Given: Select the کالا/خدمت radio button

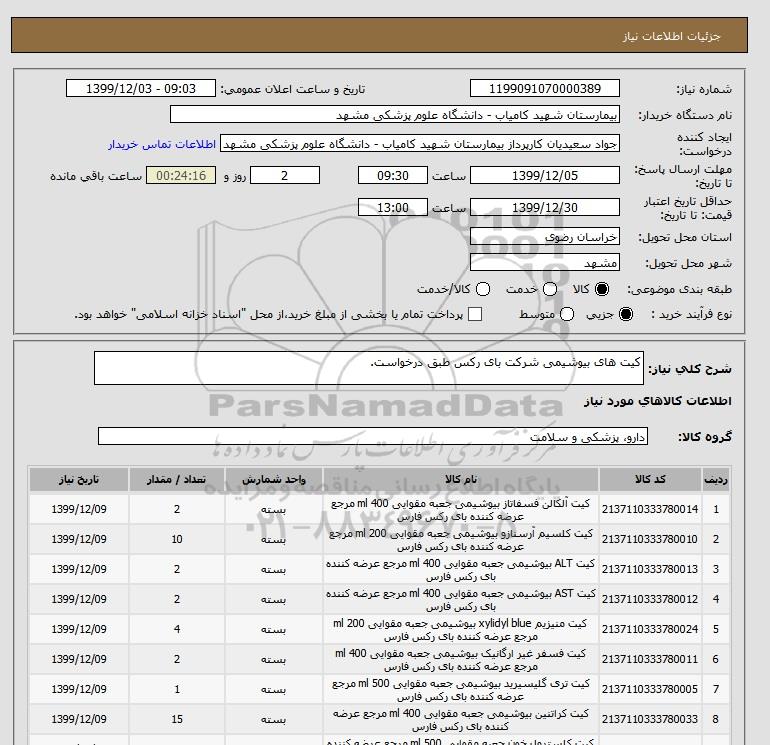Looking at the screenshot, I should [x=483, y=289].
